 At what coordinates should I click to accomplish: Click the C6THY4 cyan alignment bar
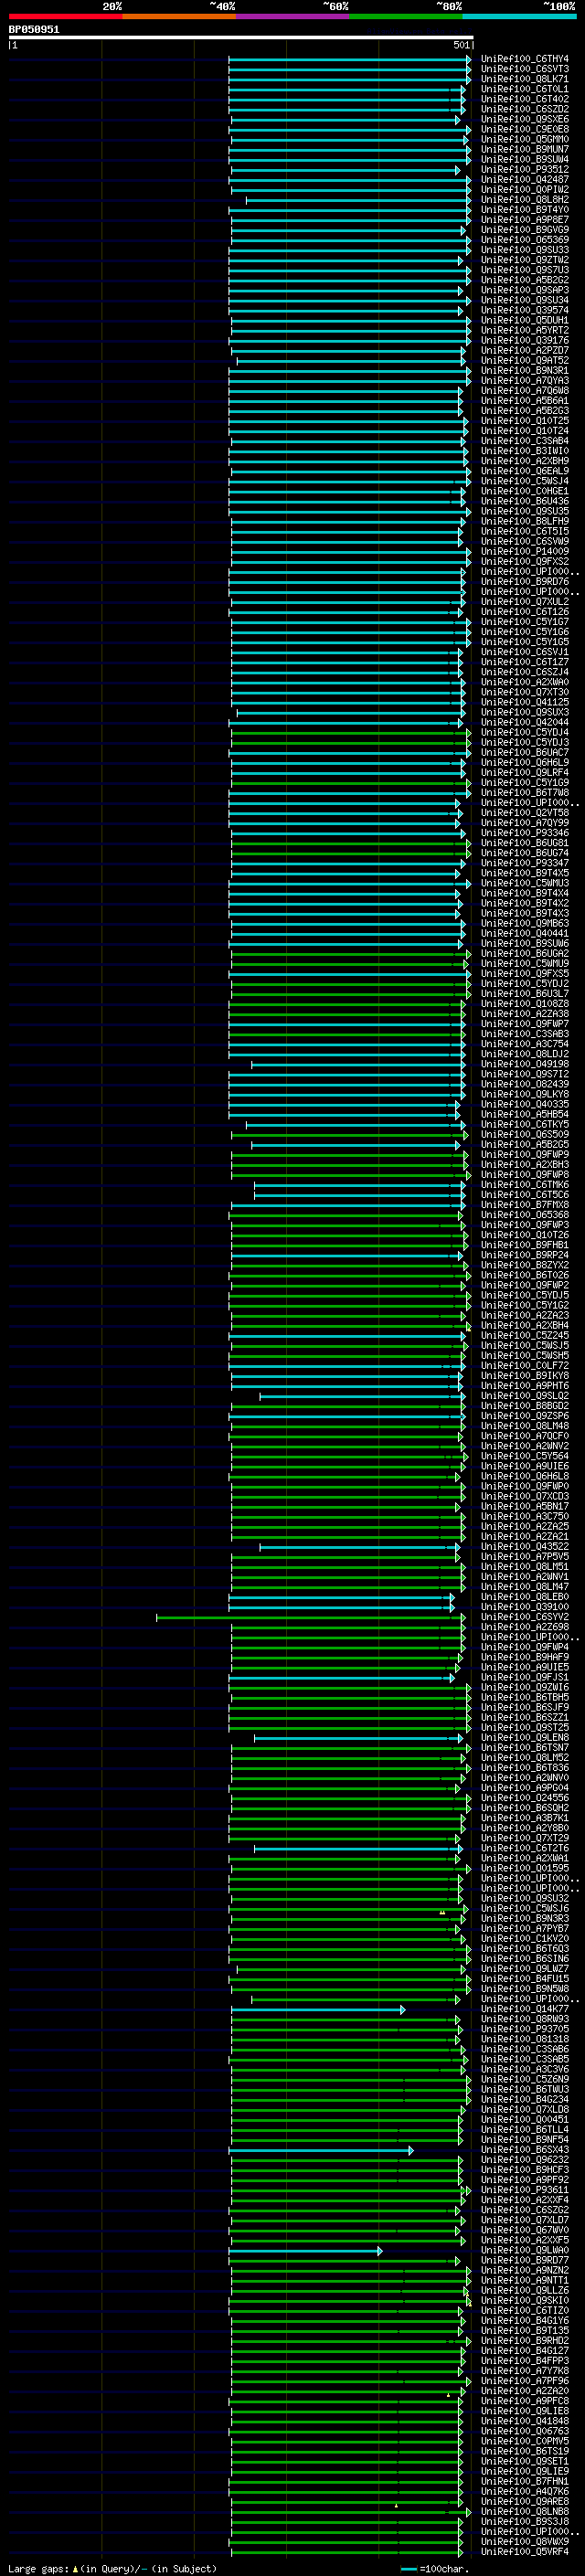pyautogui.click(x=350, y=60)
